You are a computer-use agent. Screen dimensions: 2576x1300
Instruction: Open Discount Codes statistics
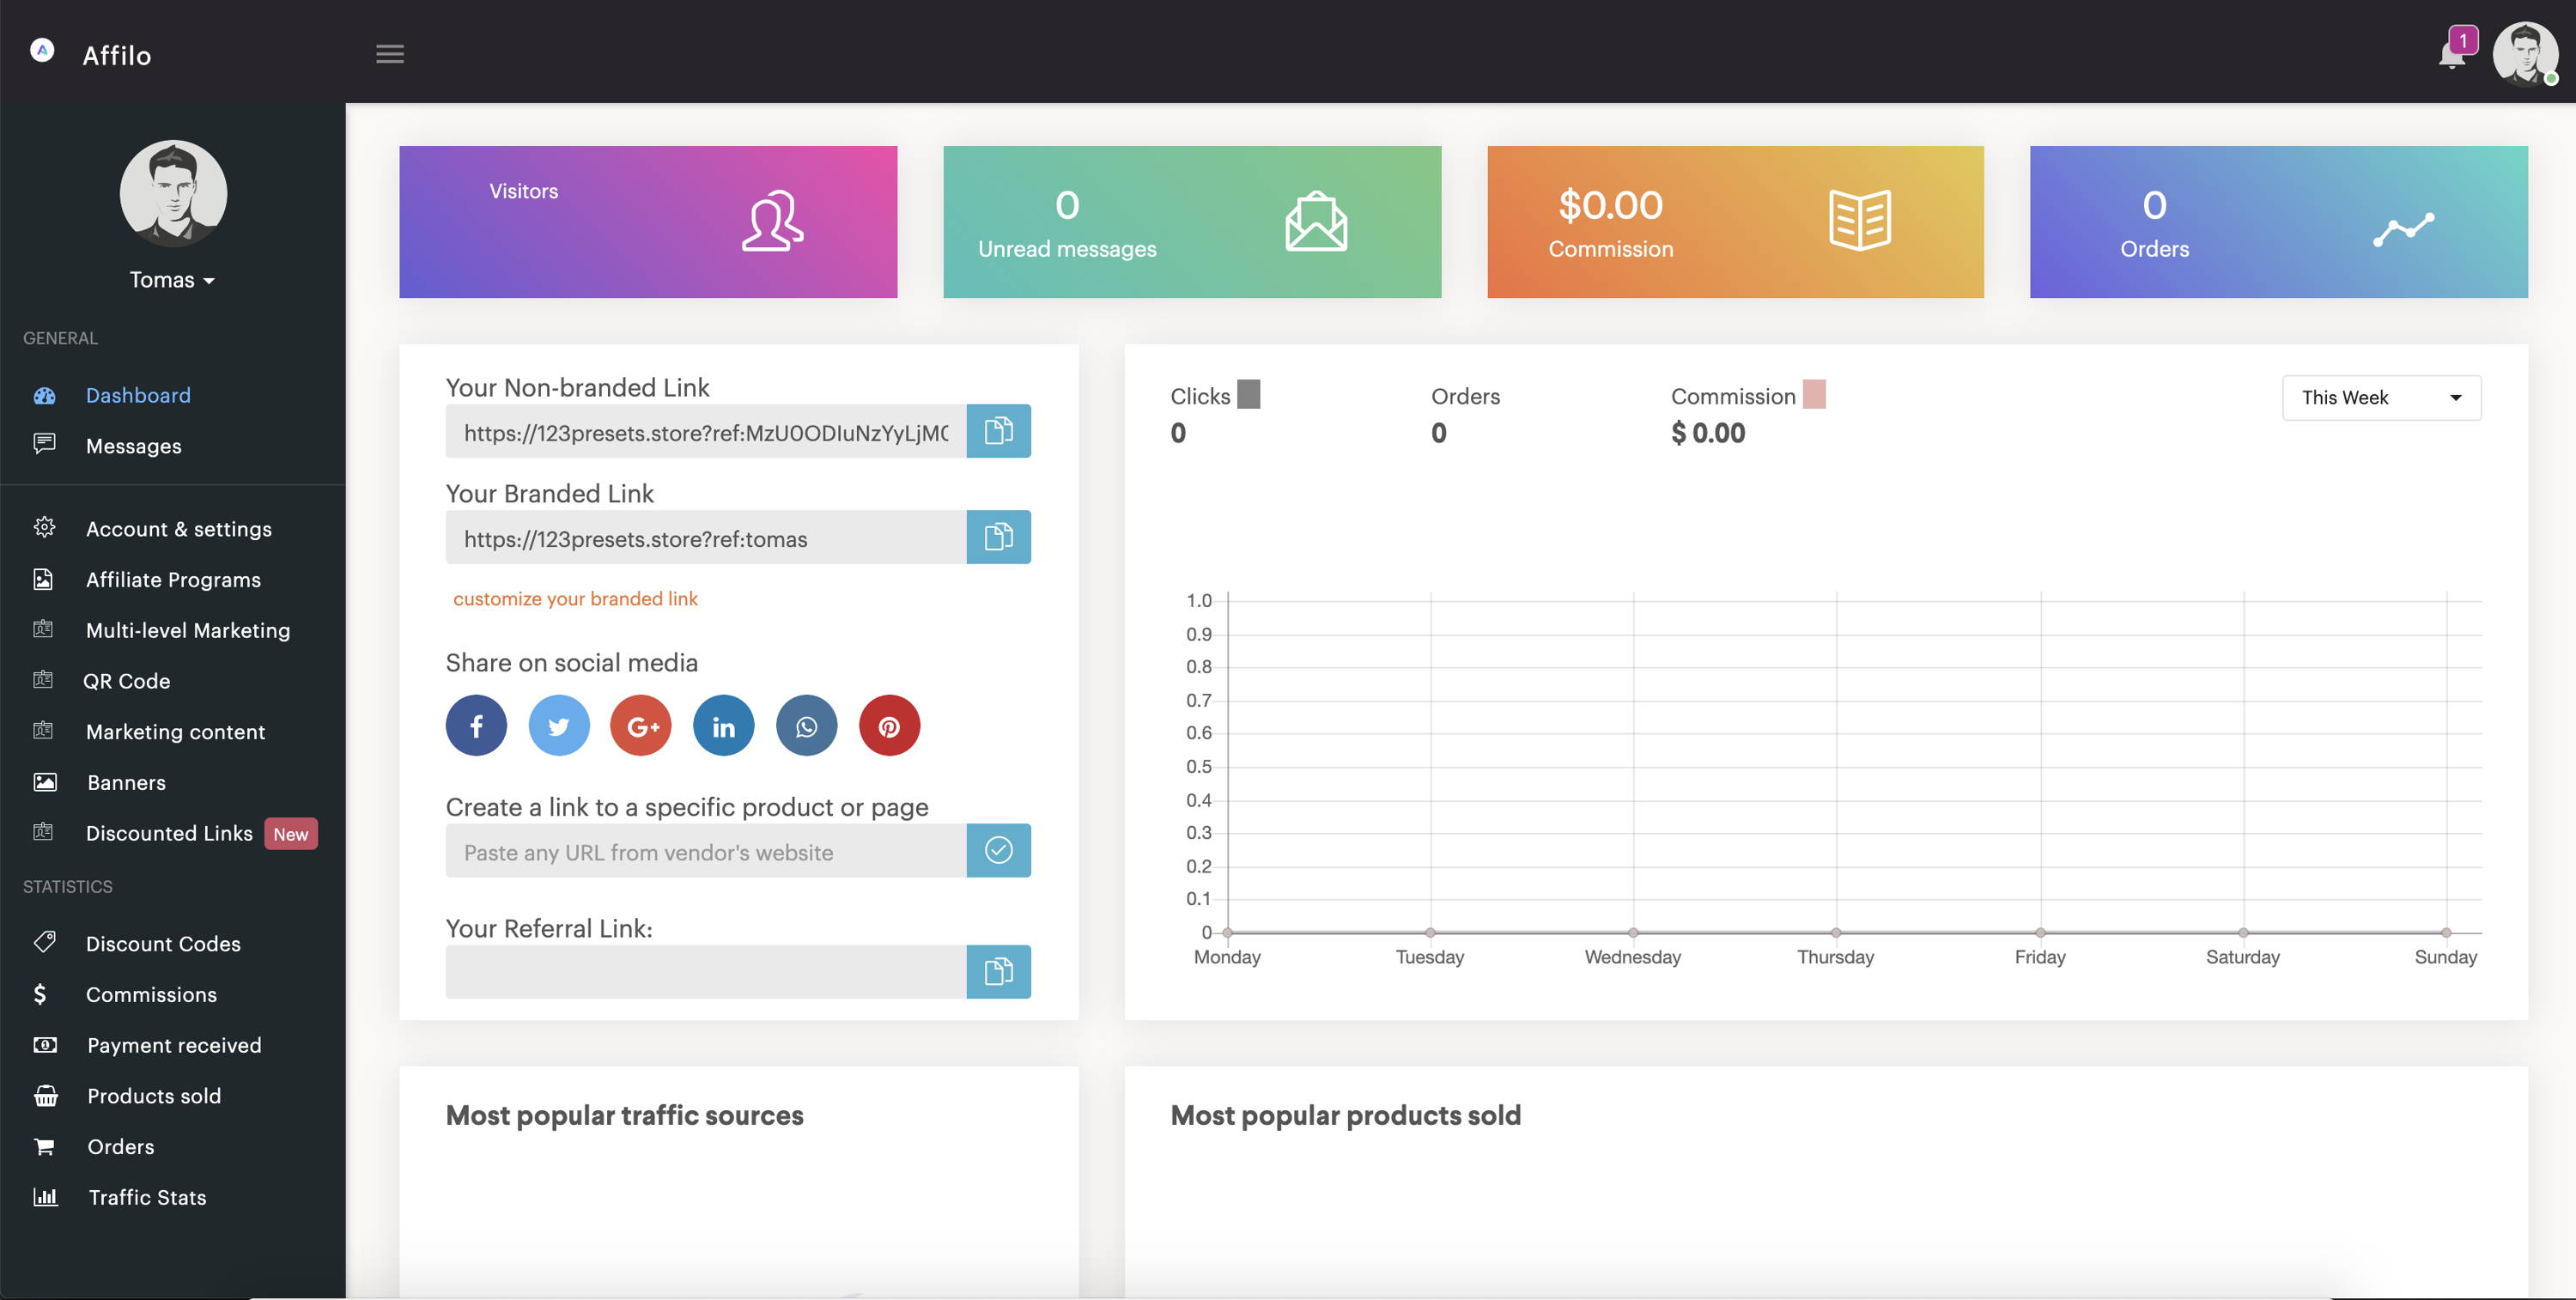(163, 944)
